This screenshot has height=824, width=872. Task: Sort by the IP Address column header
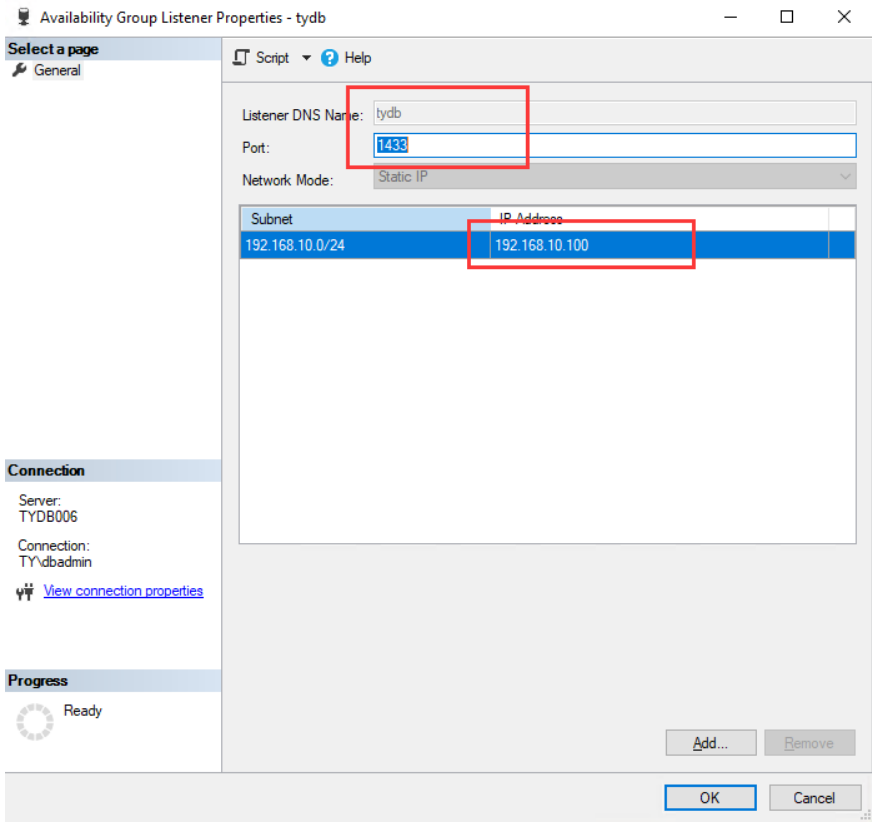[x=659, y=219]
